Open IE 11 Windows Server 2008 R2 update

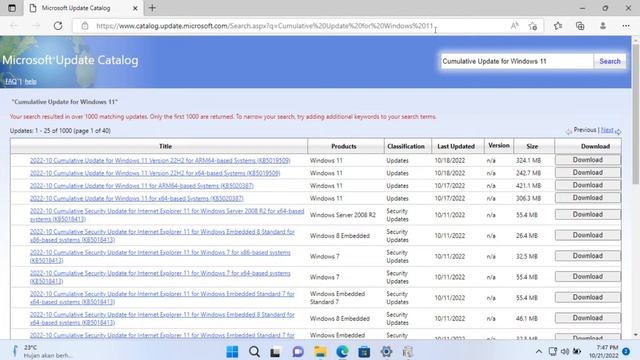click(x=167, y=215)
